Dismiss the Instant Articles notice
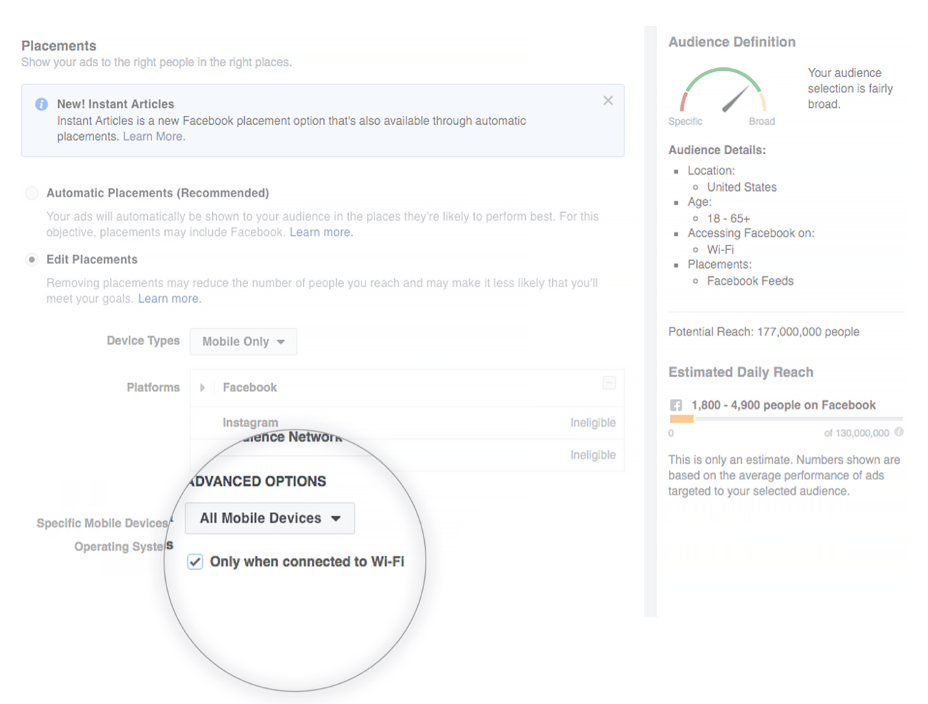The image size is (928, 704). point(608,101)
